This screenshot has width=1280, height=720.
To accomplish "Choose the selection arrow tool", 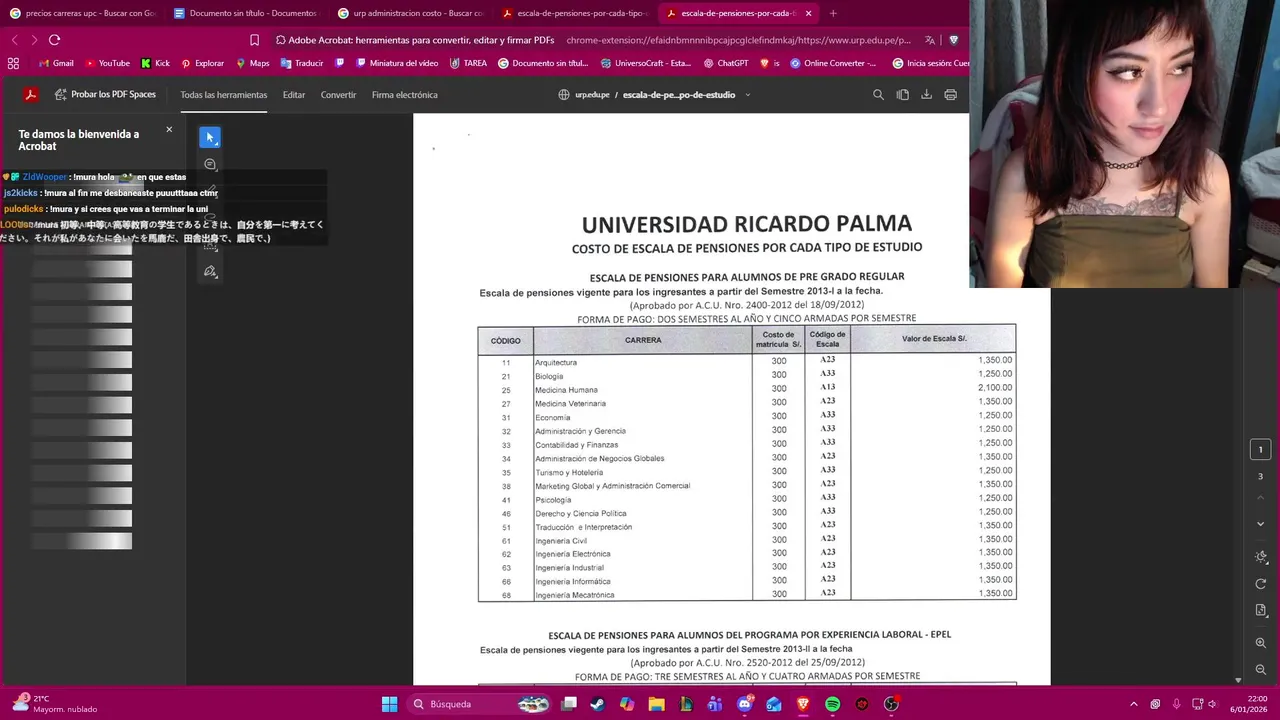I will pyautogui.click(x=210, y=137).
